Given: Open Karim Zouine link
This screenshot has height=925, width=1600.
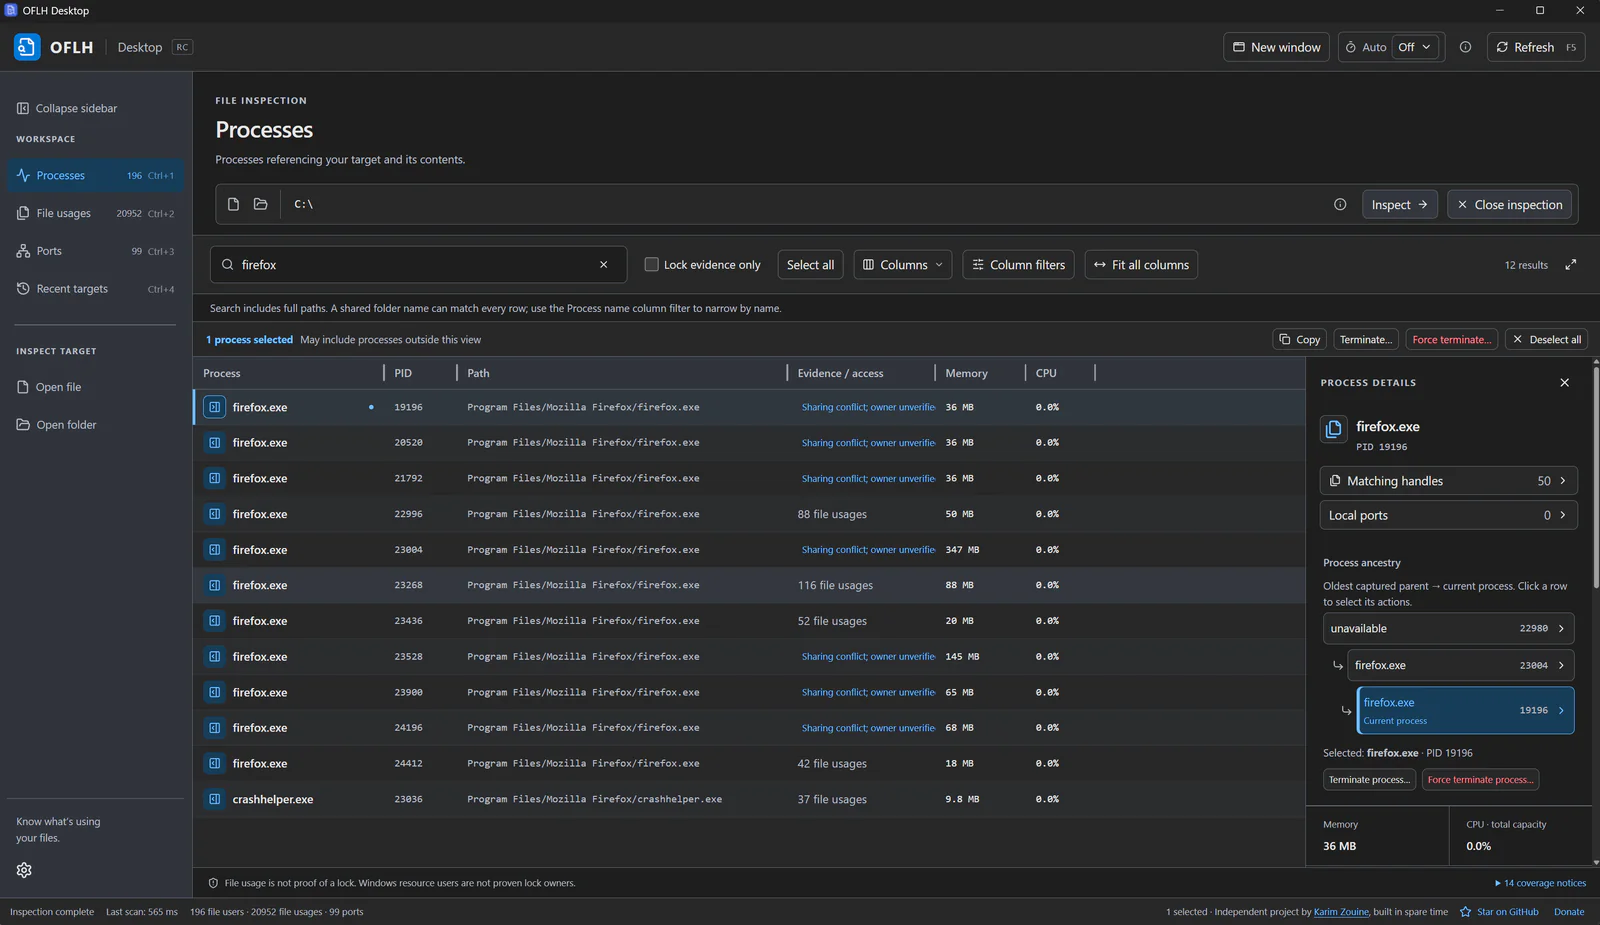Looking at the screenshot, I should tap(1340, 912).
